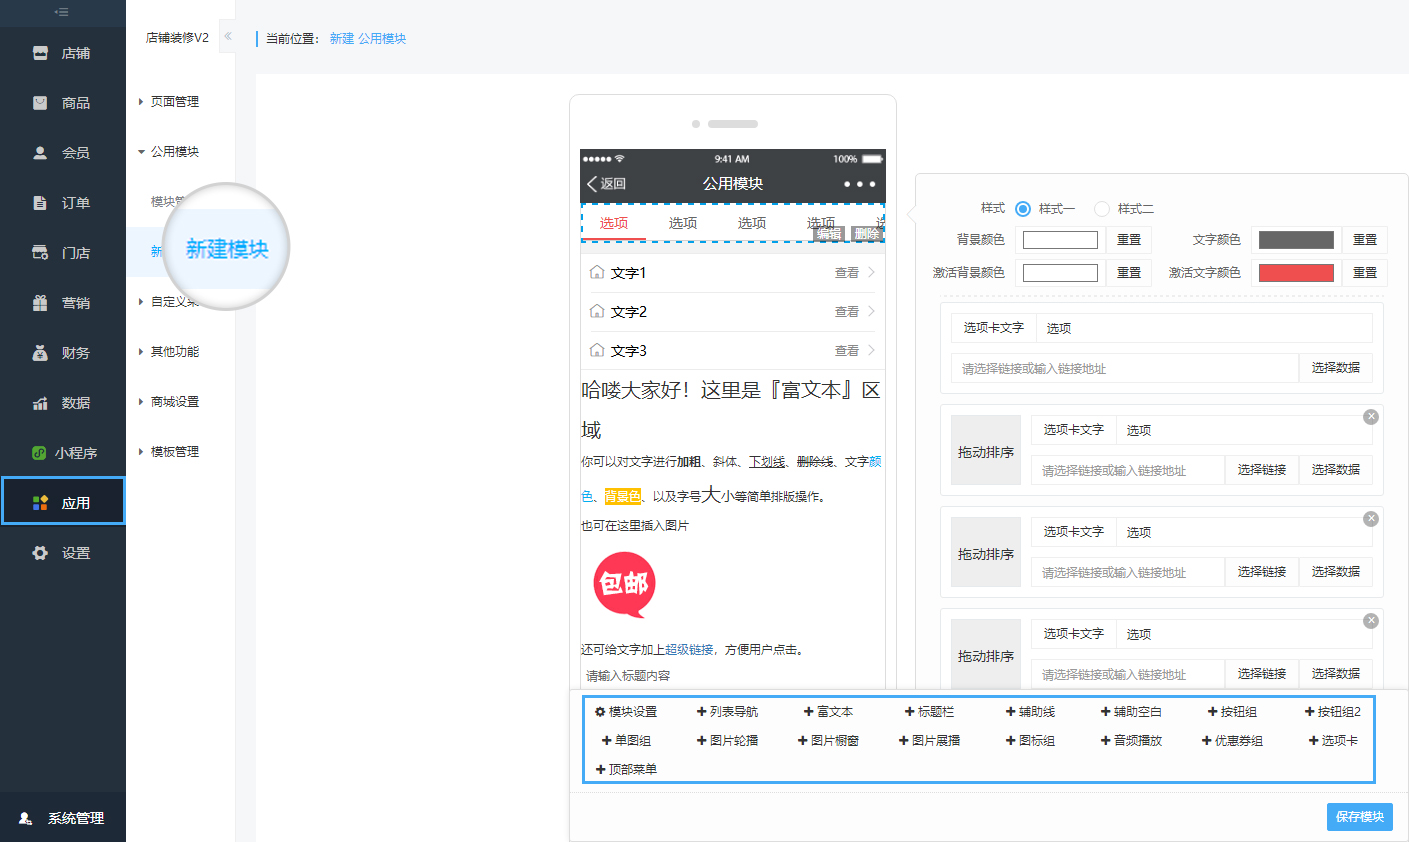Collapse the secondary menu with the double-chevron icon
1409x842 pixels.
[228, 36]
